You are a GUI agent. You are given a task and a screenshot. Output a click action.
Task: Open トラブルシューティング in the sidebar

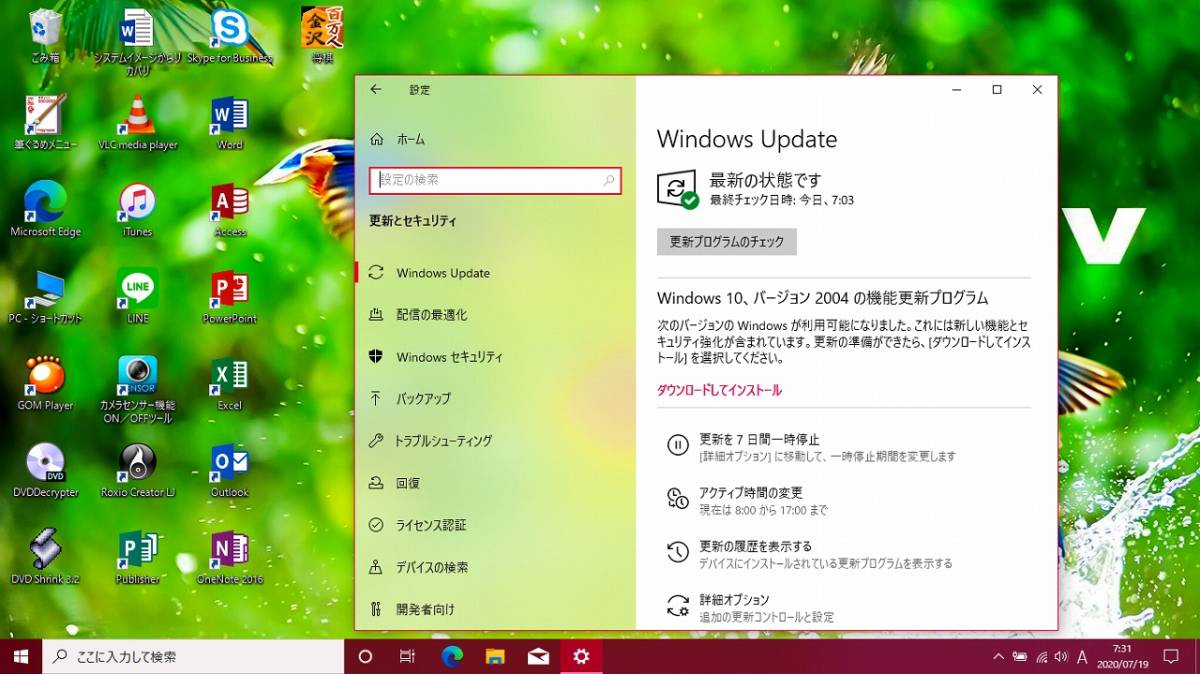point(496,441)
